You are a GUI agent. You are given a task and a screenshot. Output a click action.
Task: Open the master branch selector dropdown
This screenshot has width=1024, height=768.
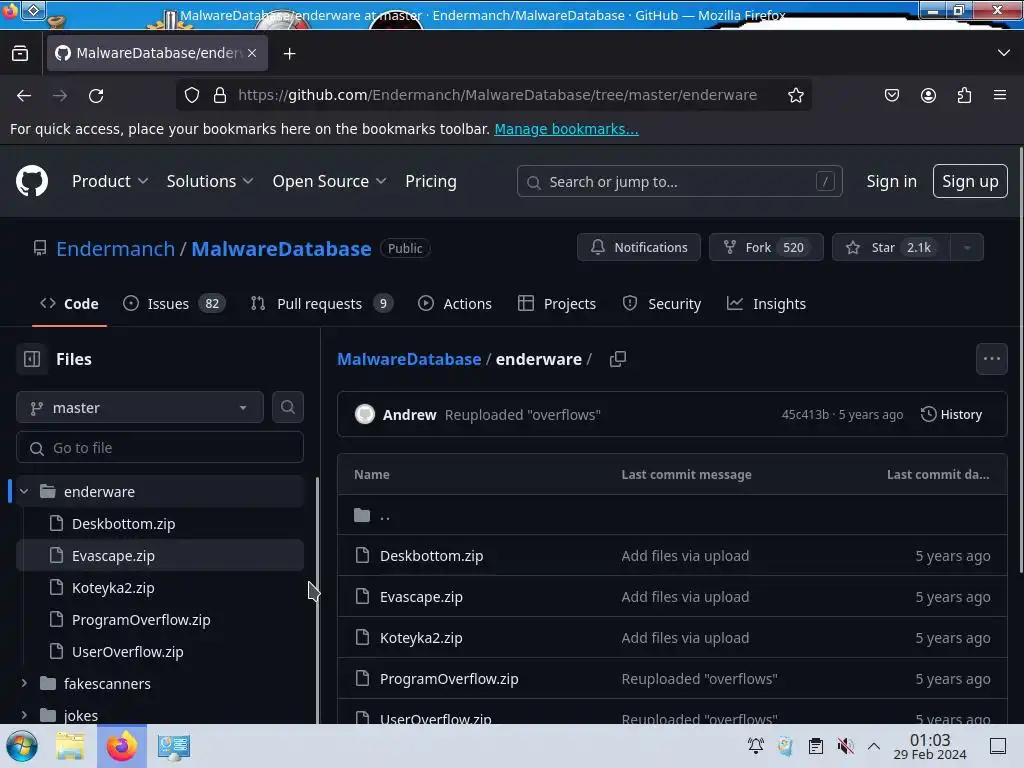pos(140,408)
